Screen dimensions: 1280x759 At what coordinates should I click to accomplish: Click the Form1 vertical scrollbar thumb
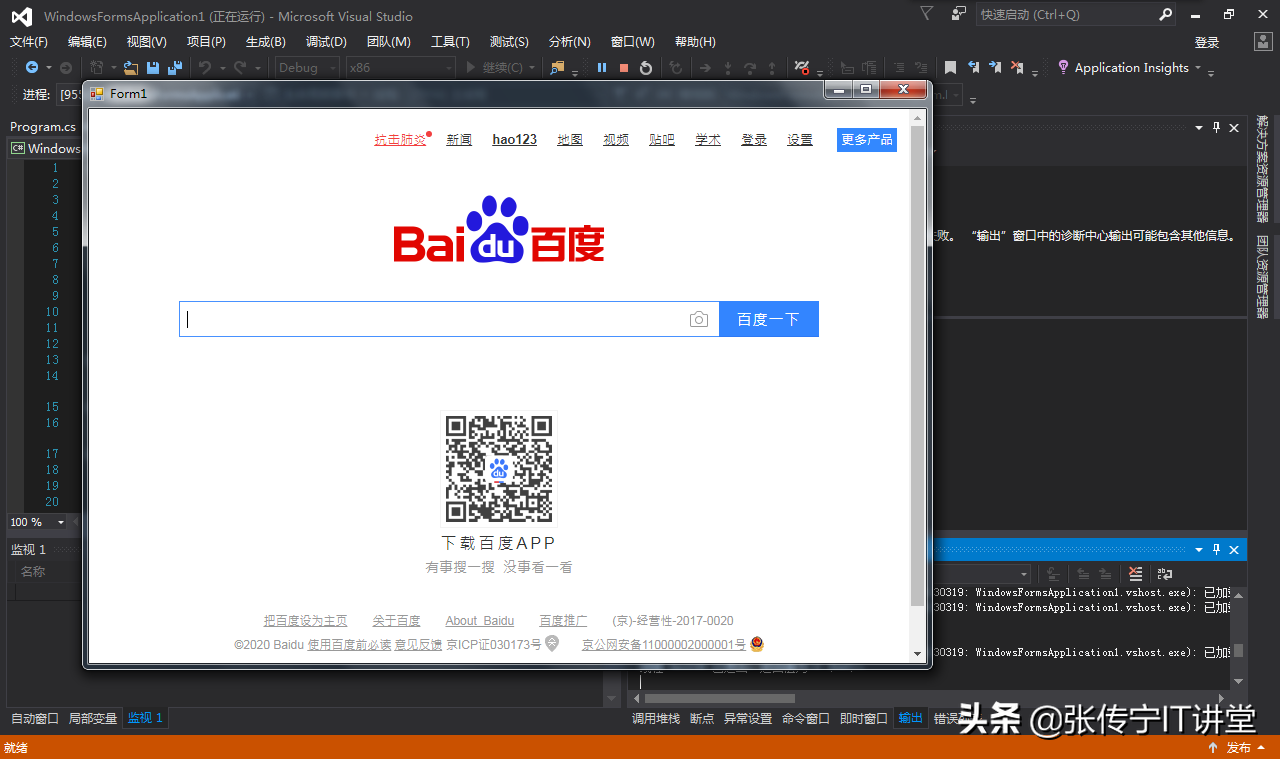point(918,365)
